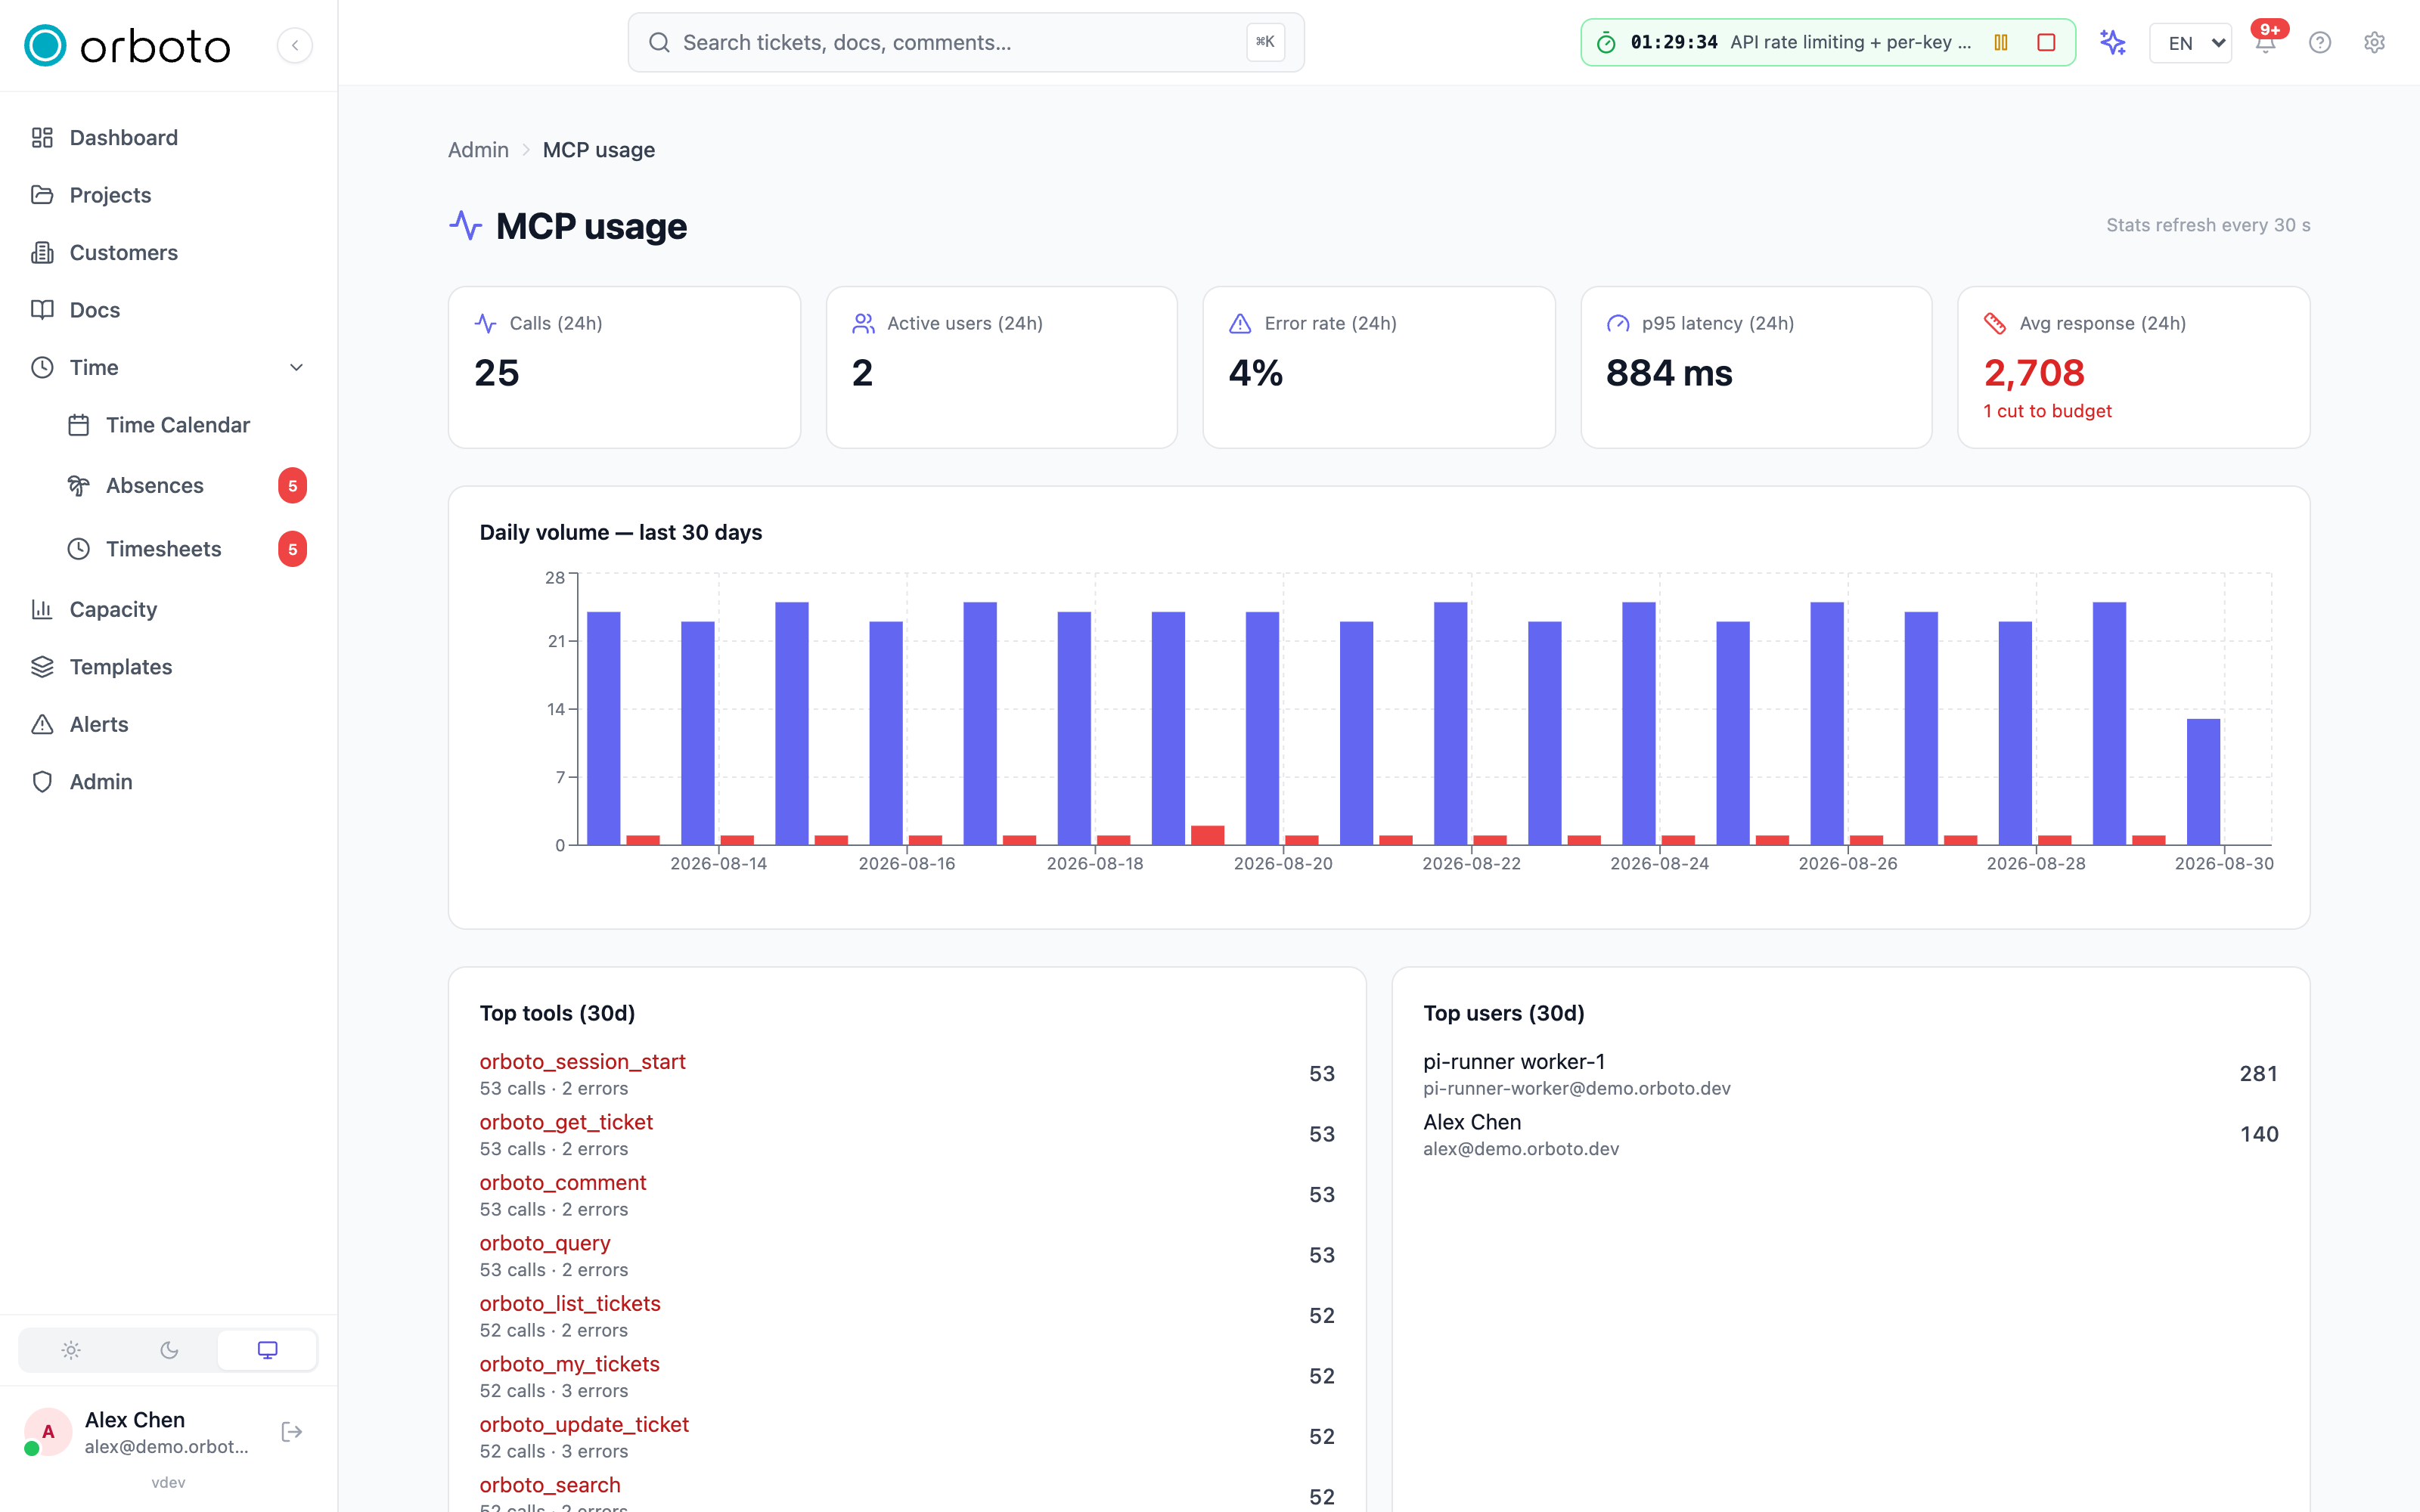Open Docs from the sidebar
The height and width of the screenshot is (1512, 2420).
click(x=168, y=310)
